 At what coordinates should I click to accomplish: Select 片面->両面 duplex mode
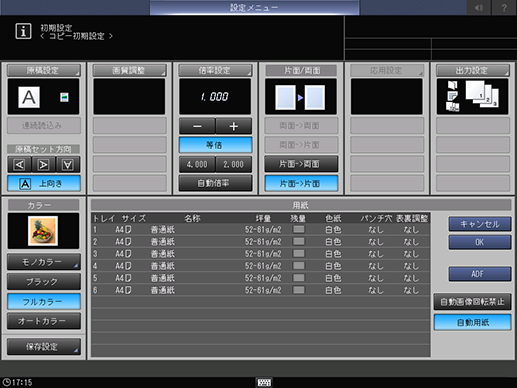pos(301,164)
